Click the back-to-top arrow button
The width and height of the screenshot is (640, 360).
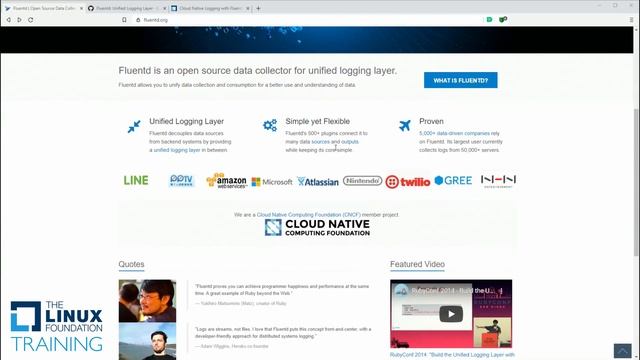[x=622, y=351]
